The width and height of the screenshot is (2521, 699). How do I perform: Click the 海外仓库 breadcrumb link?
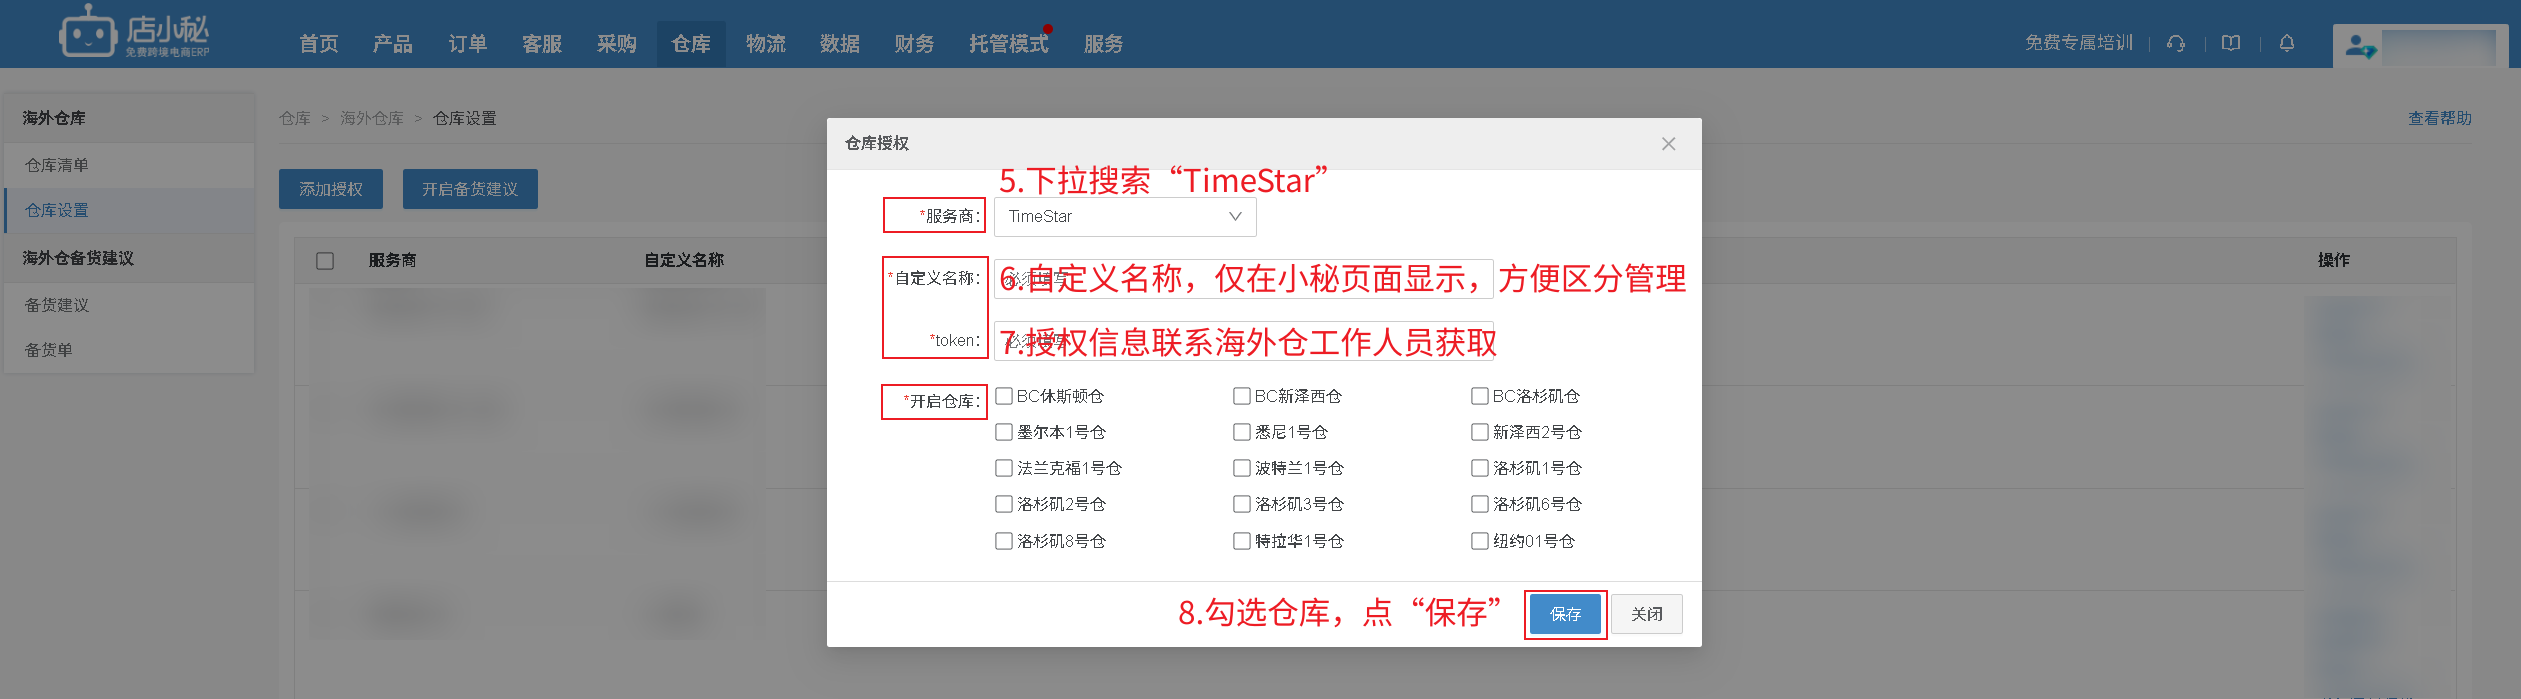coord(372,118)
